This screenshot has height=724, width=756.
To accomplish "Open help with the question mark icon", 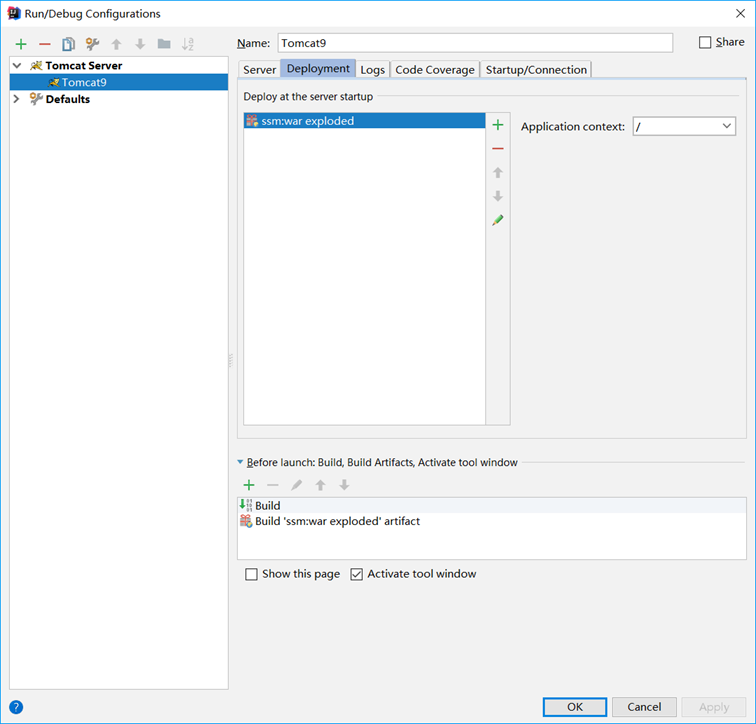I will coord(16,707).
